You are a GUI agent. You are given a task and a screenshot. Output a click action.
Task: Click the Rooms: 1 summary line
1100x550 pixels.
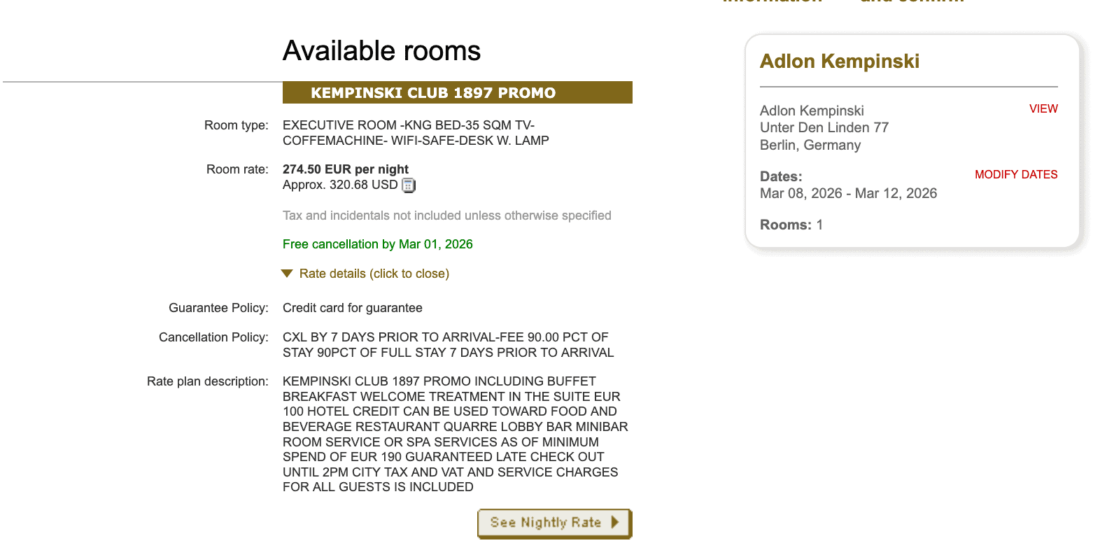[x=791, y=225]
